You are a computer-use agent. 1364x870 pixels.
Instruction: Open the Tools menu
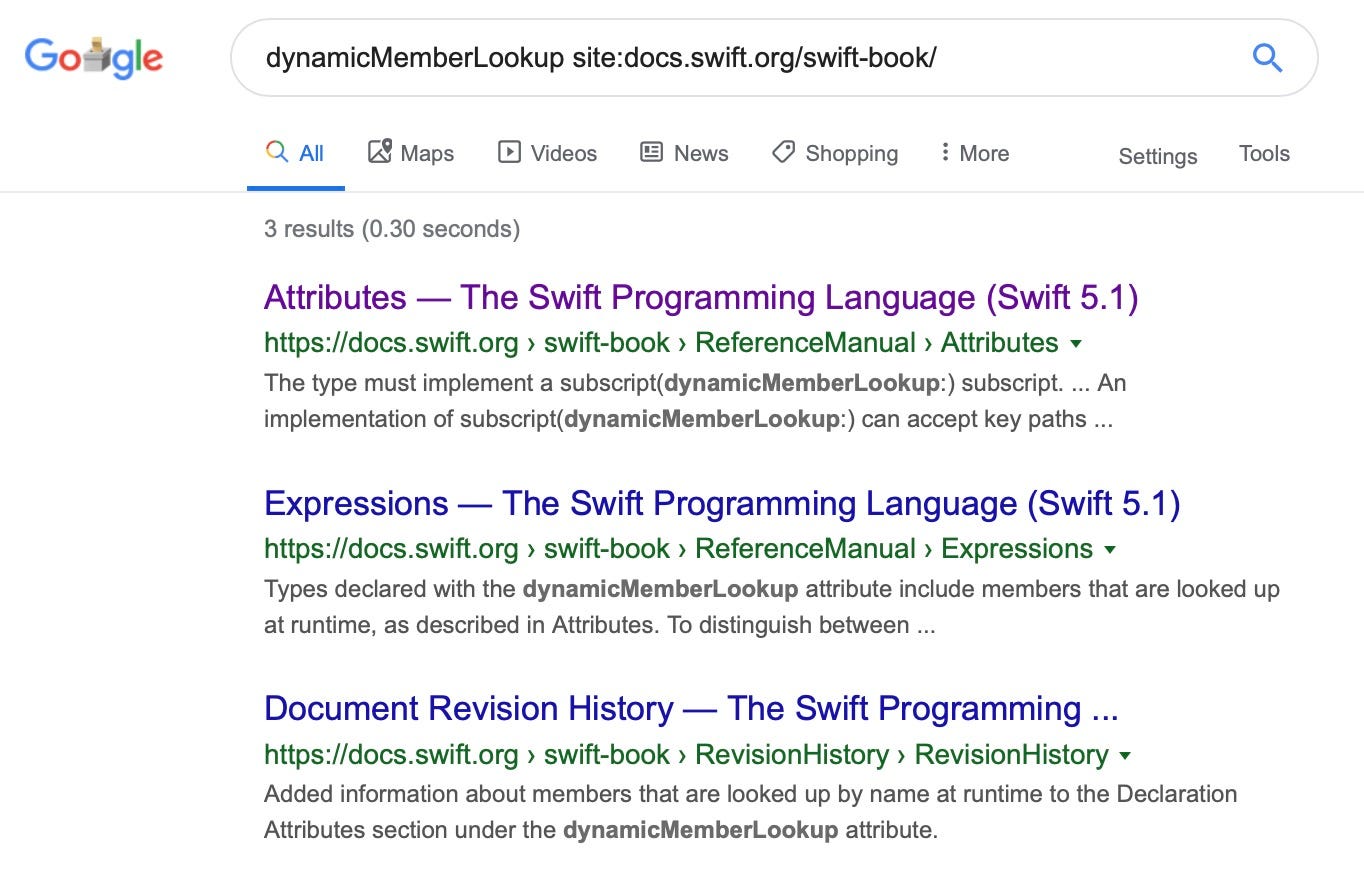tap(1264, 153)
